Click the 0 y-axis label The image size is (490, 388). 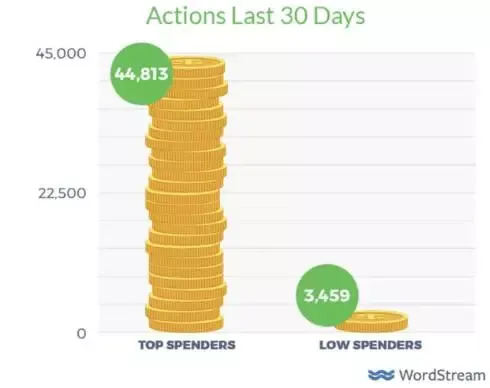click(x=81, y=333)
